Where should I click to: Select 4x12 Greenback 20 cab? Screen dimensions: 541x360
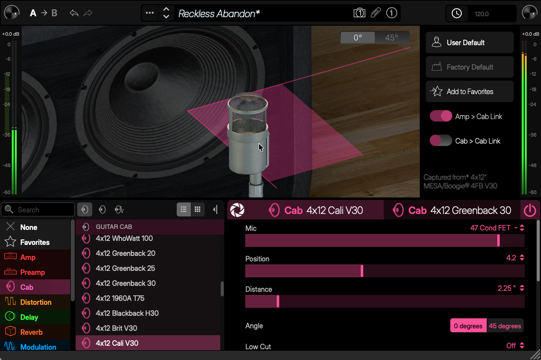(x=148, y=253)
